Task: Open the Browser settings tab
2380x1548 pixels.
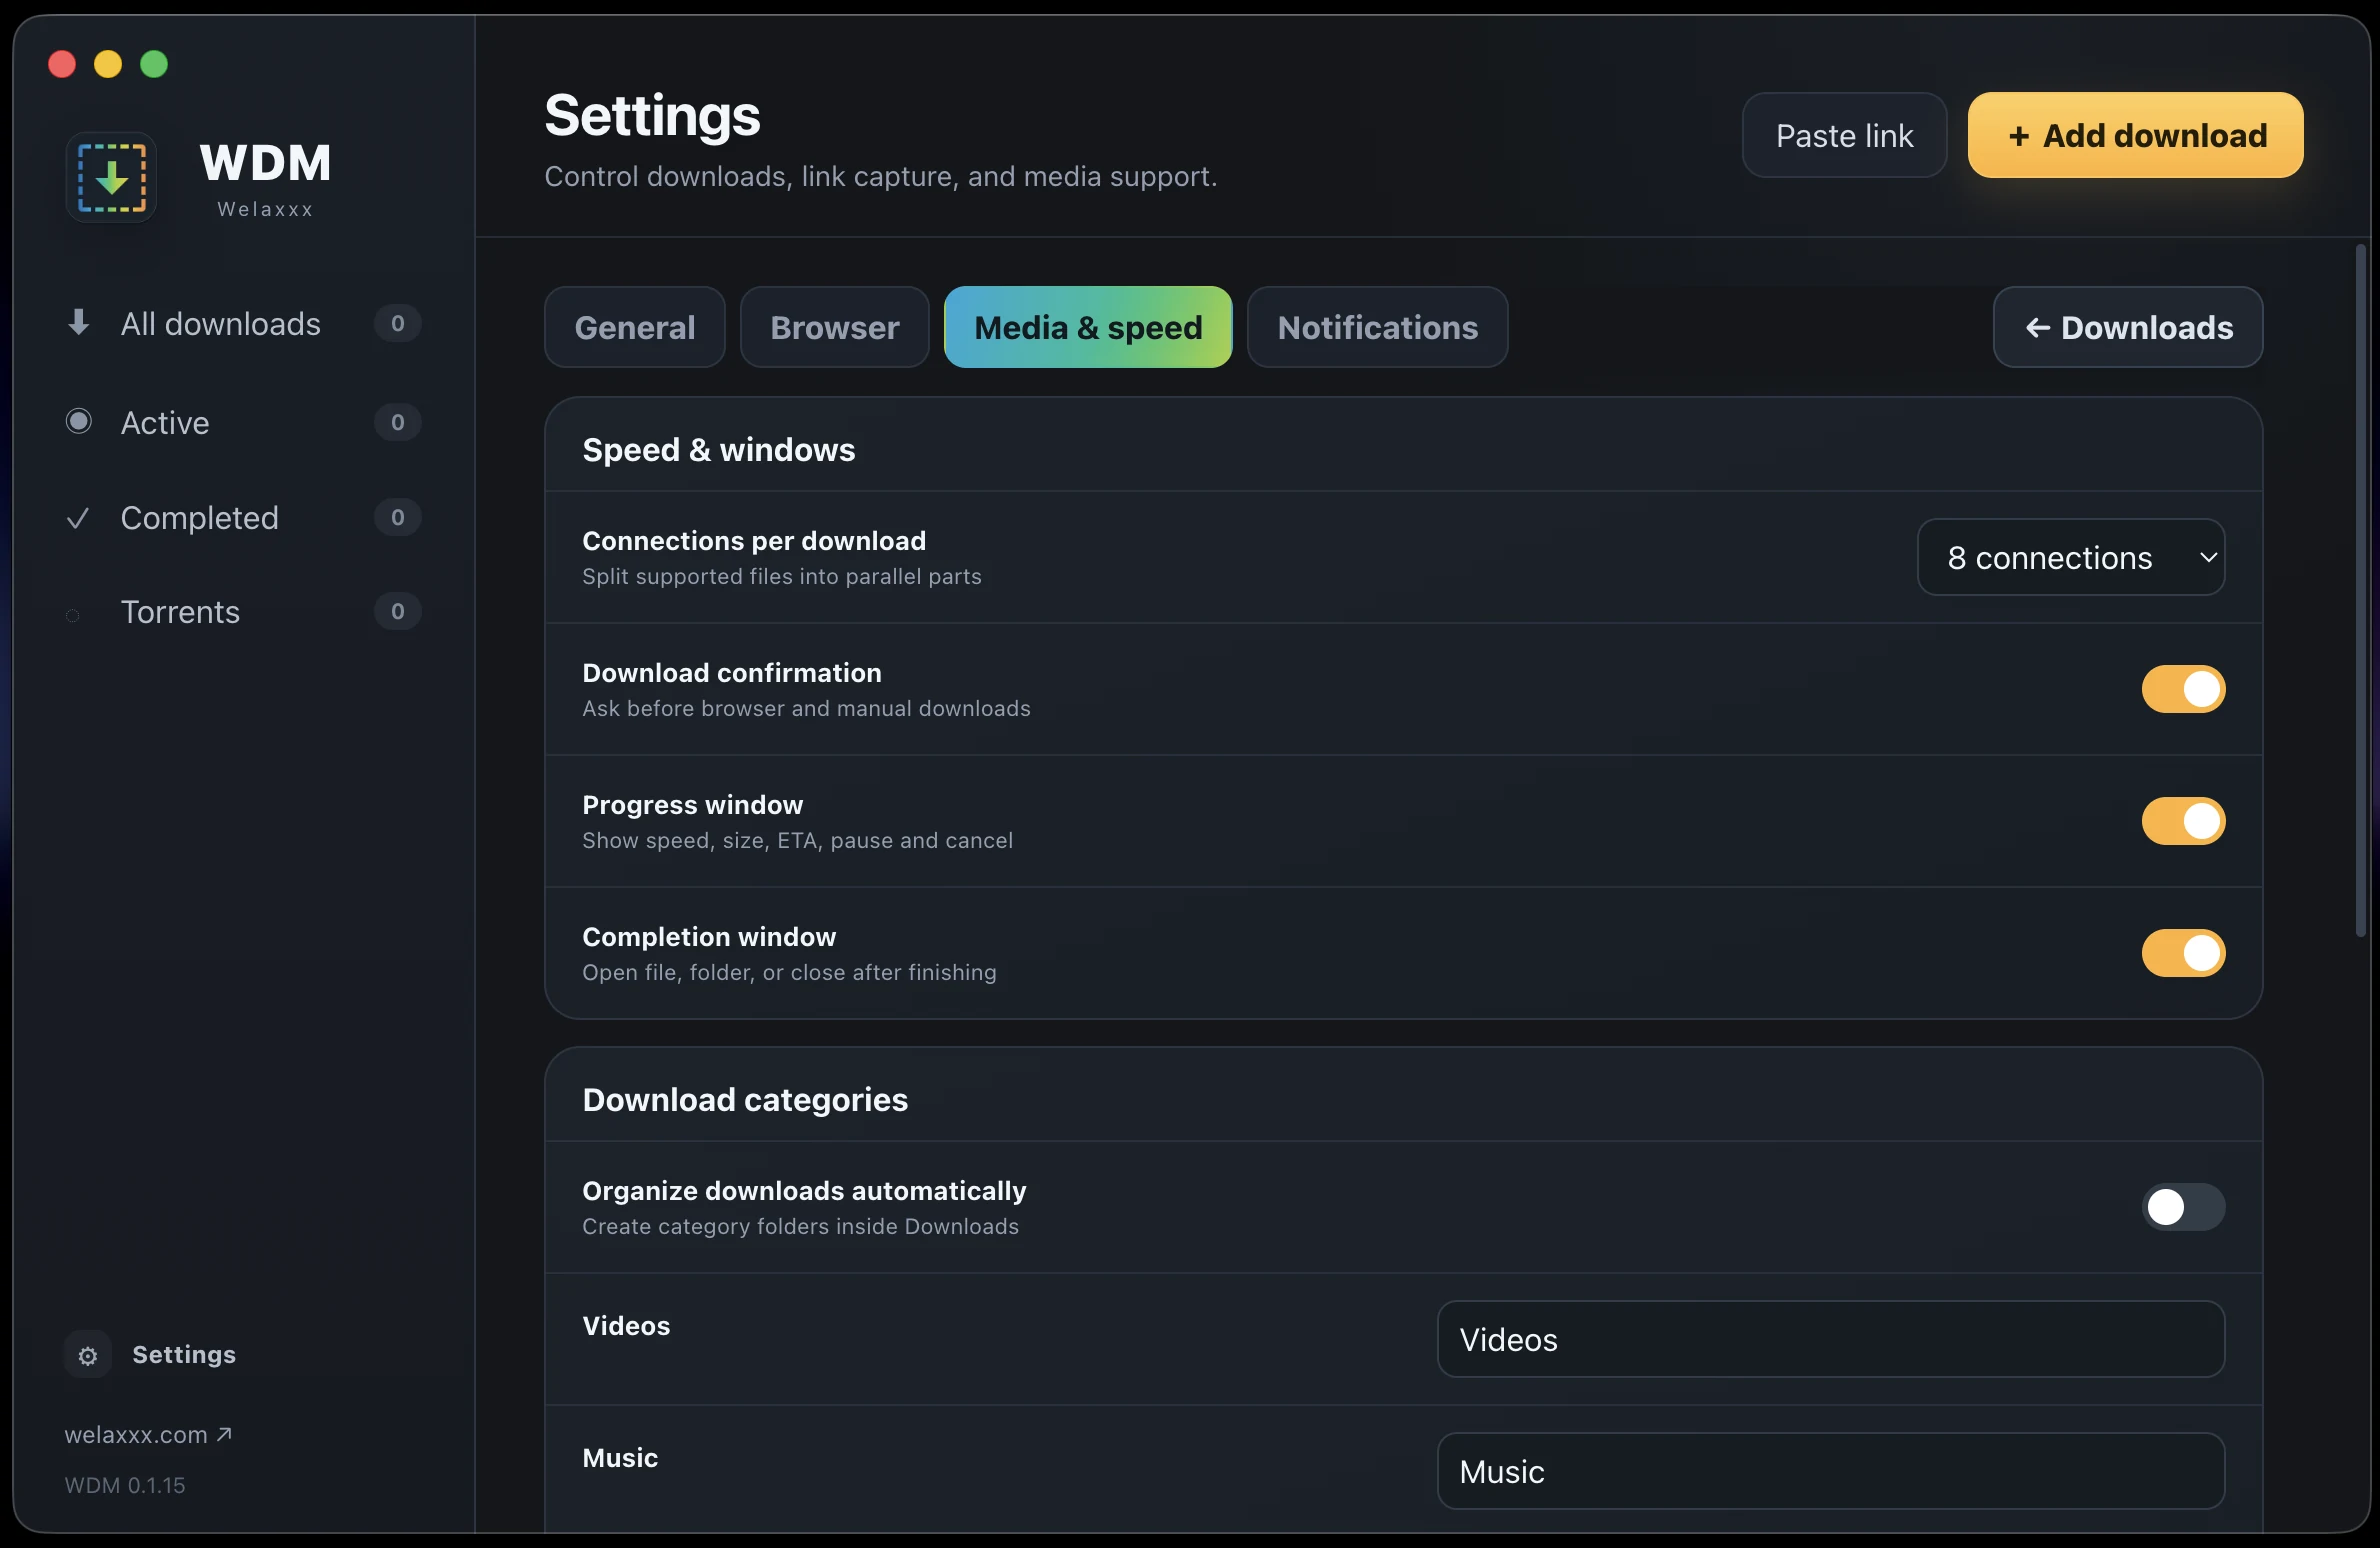Action: pyautogui.click(x=835, y=327)
